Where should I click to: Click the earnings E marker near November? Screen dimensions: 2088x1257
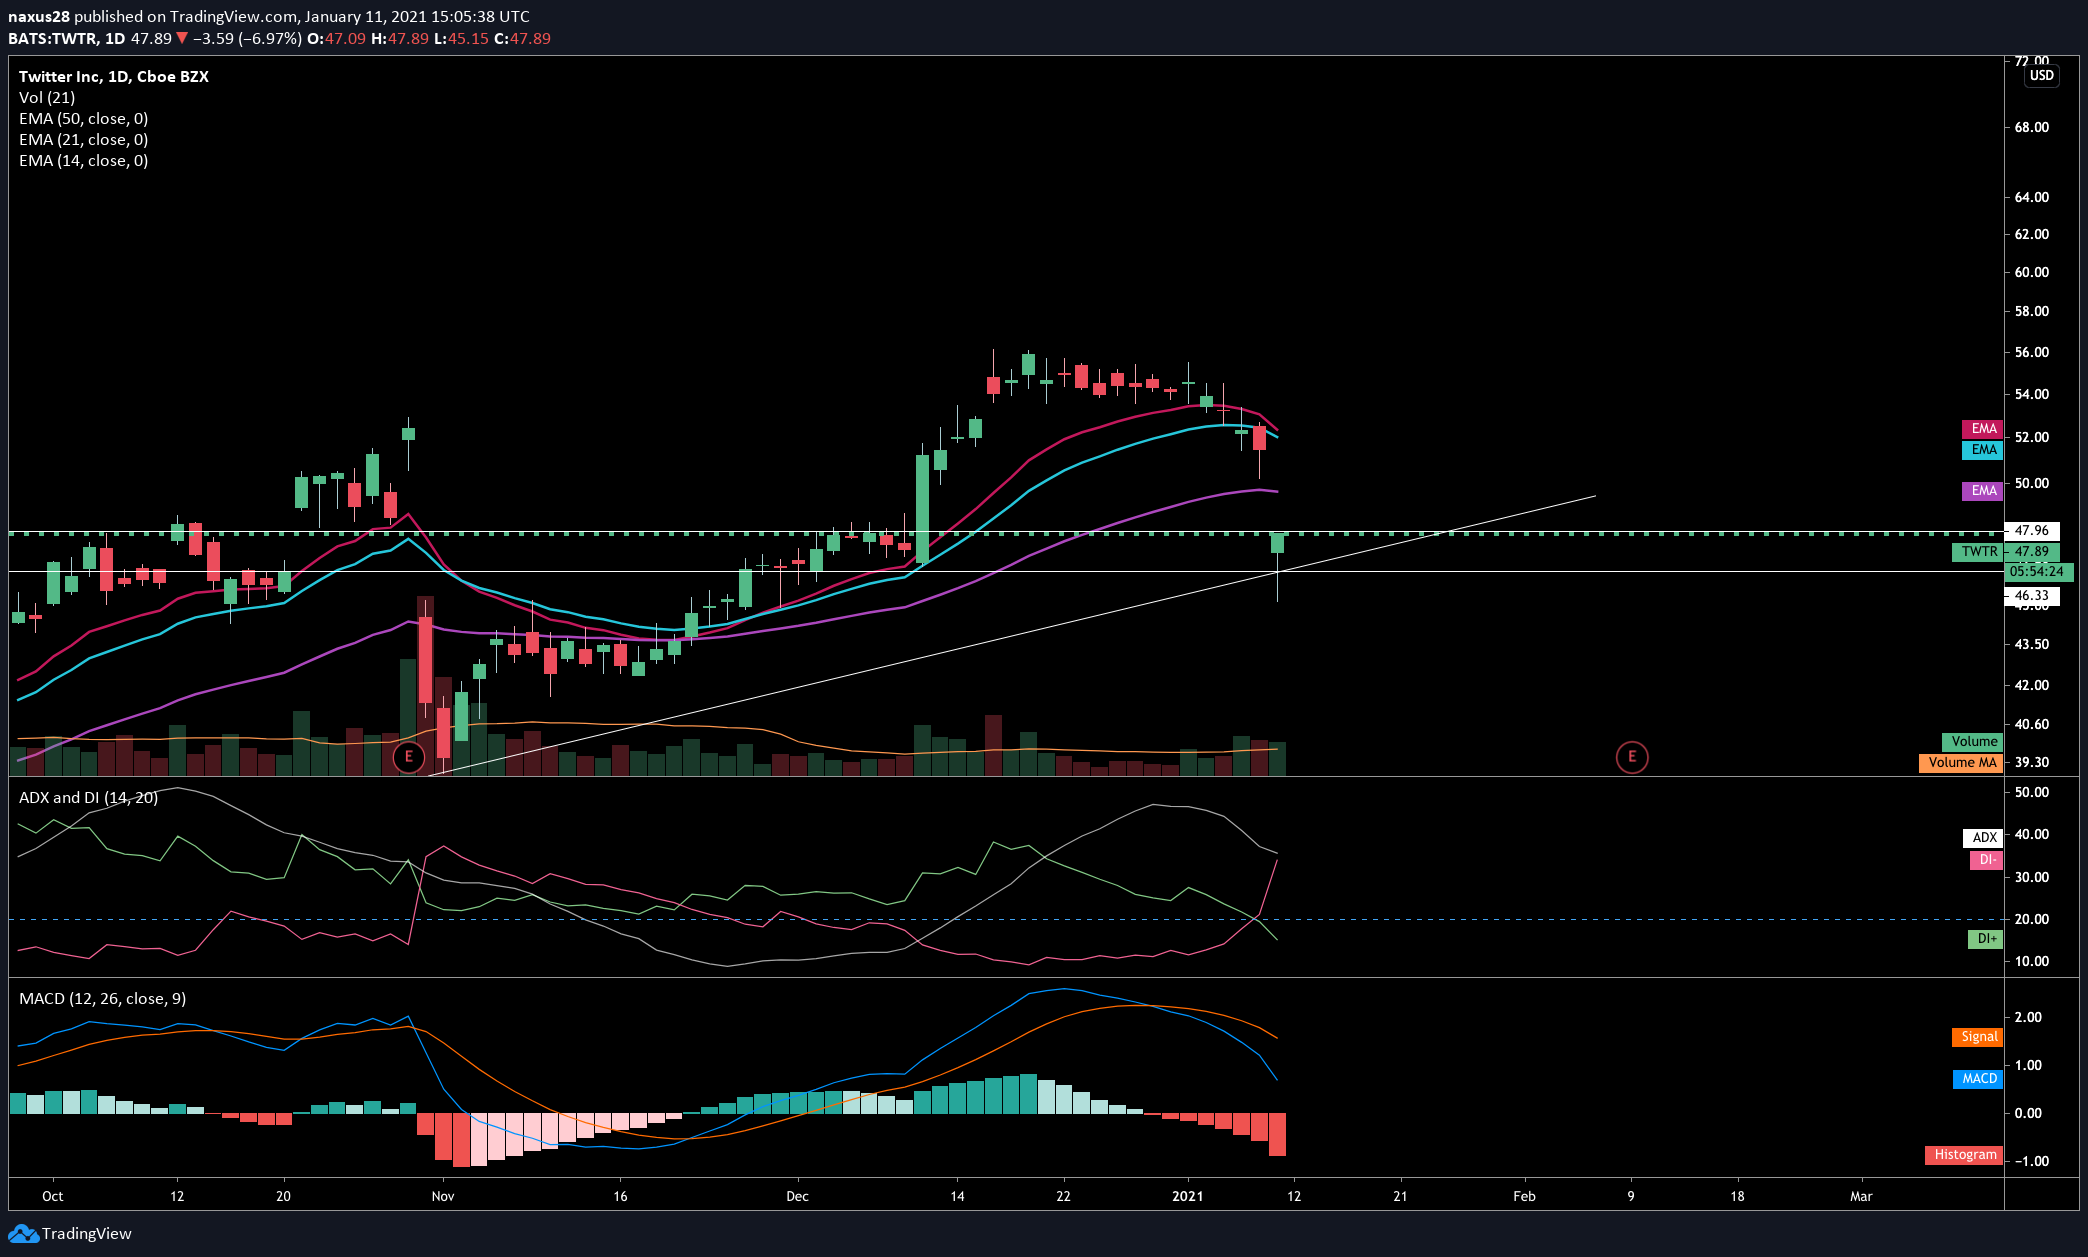point(408,757)
